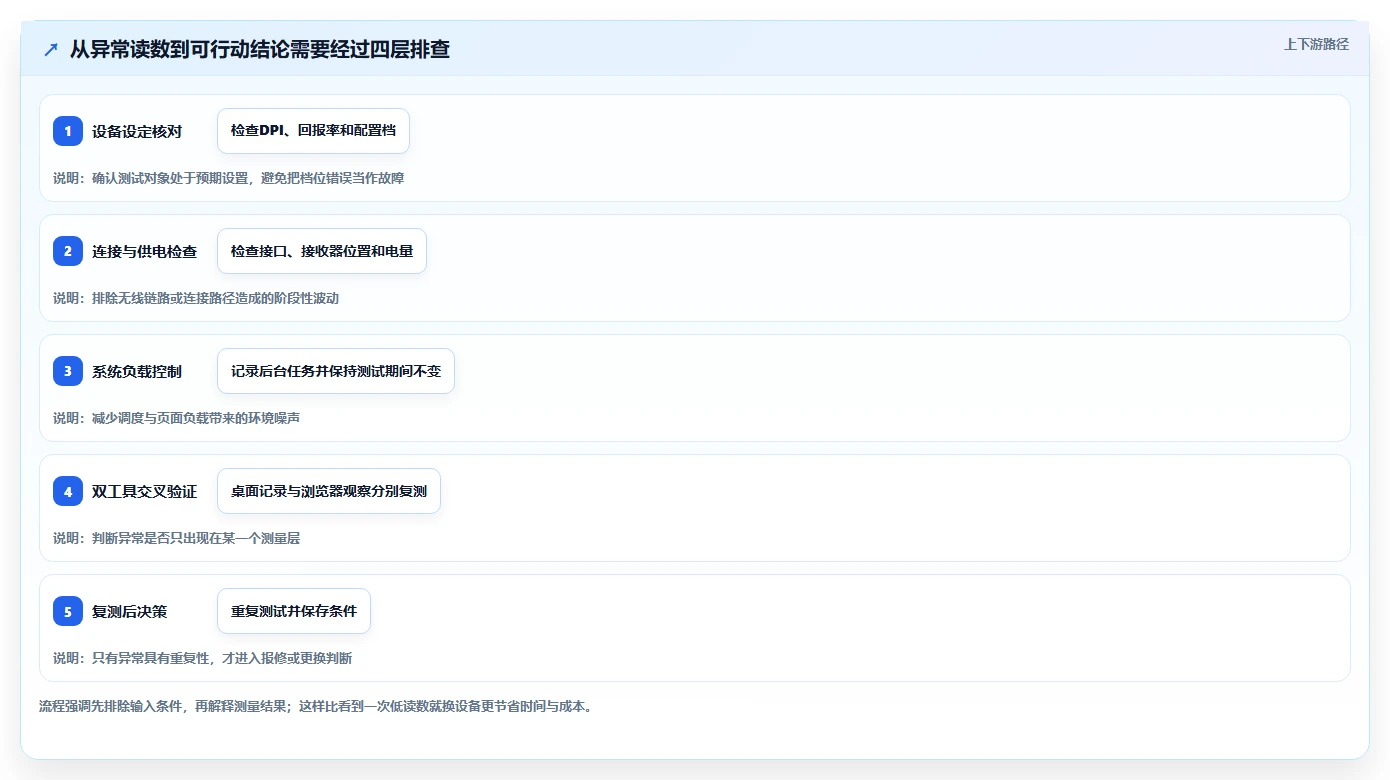Viewport: 1390px width, 780px height.
Task: Click the 上下游路径 label
Action: coord(1316,44)
